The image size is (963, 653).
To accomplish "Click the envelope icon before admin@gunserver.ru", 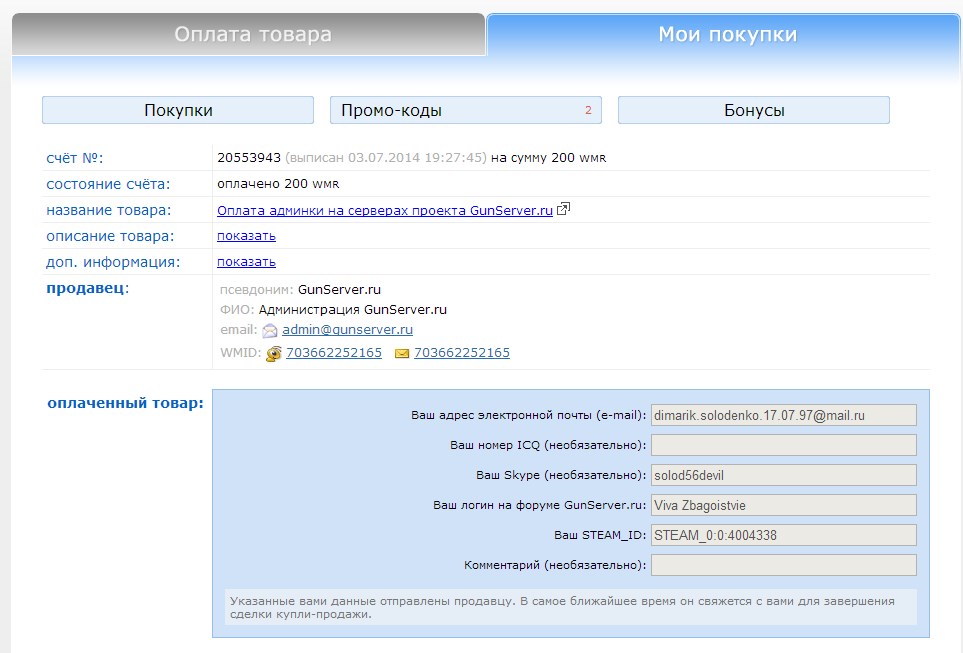I will (x=270, y=330).
